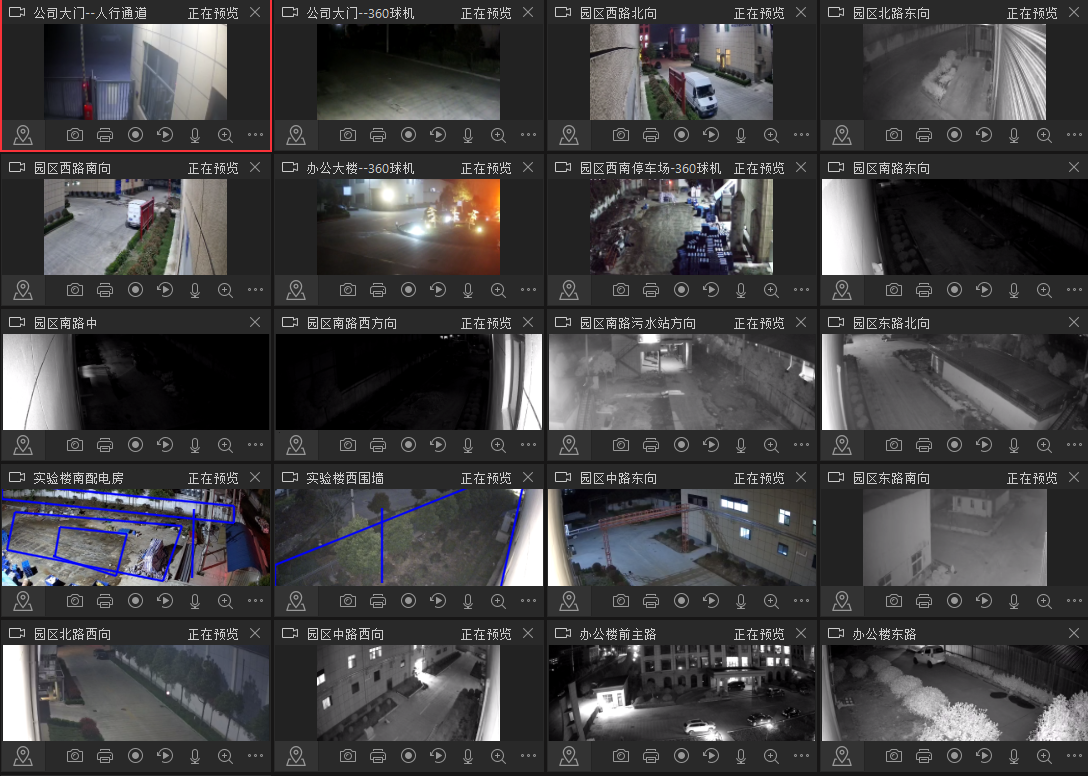Screen dimensions: 1088x776
Task: Open more options for 公司大门--人行通道
Action: [255, 135]
